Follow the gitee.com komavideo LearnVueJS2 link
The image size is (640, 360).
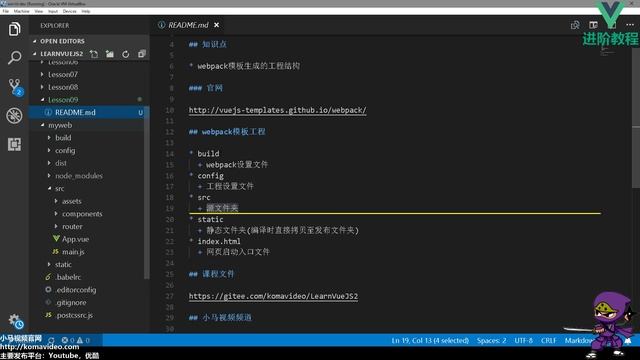click(x=273, y=296)
